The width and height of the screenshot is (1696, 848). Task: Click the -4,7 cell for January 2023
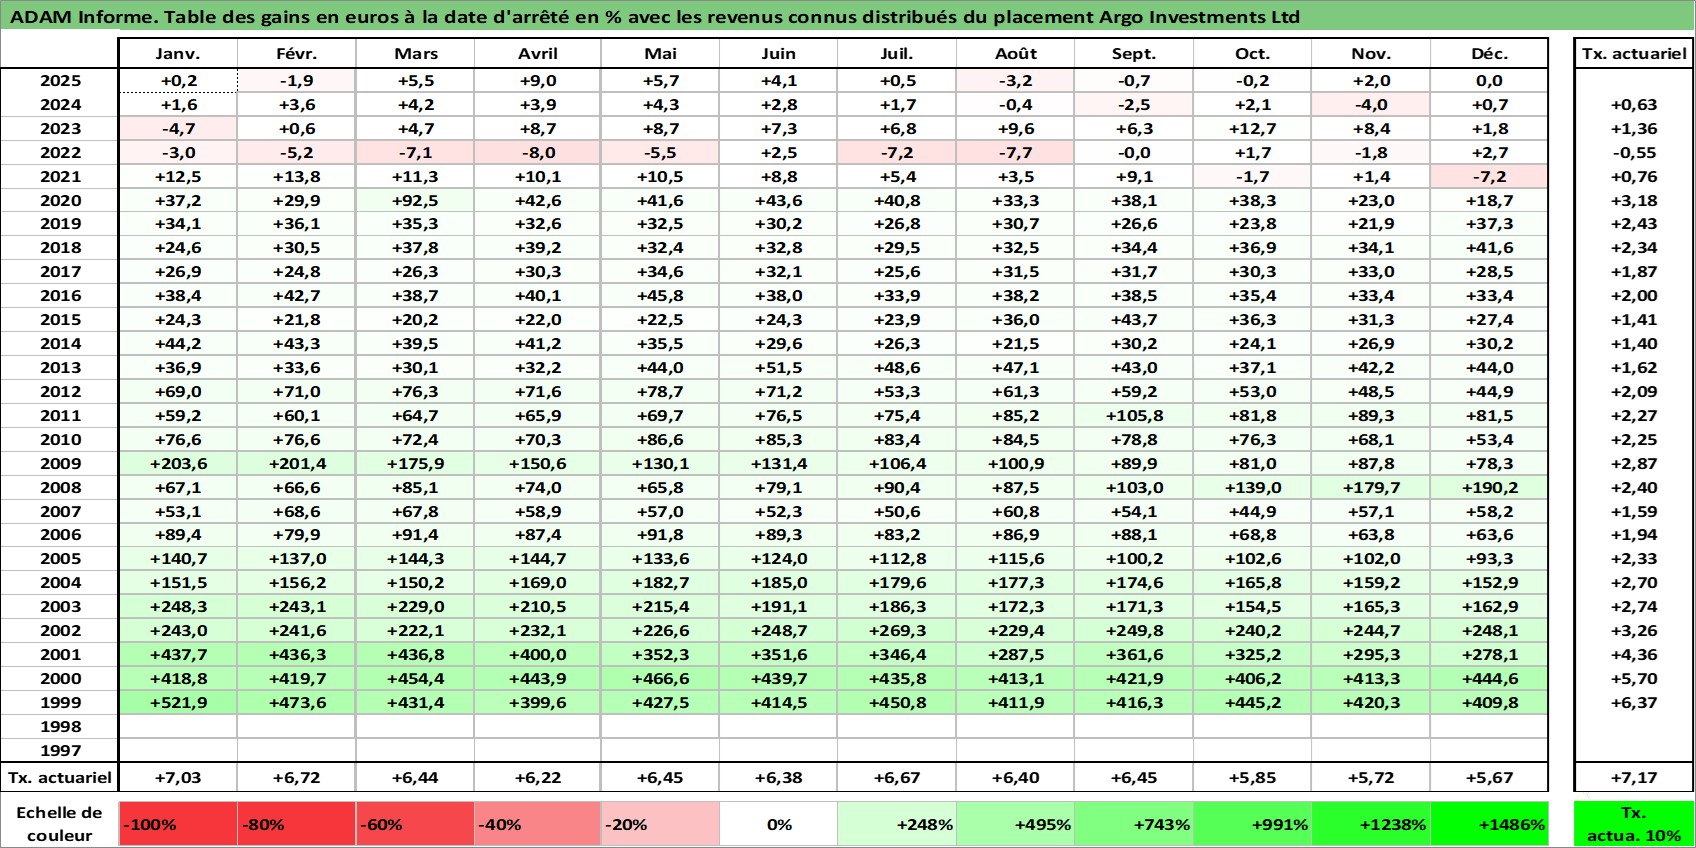pyautogui.click(x=178, y=128)
